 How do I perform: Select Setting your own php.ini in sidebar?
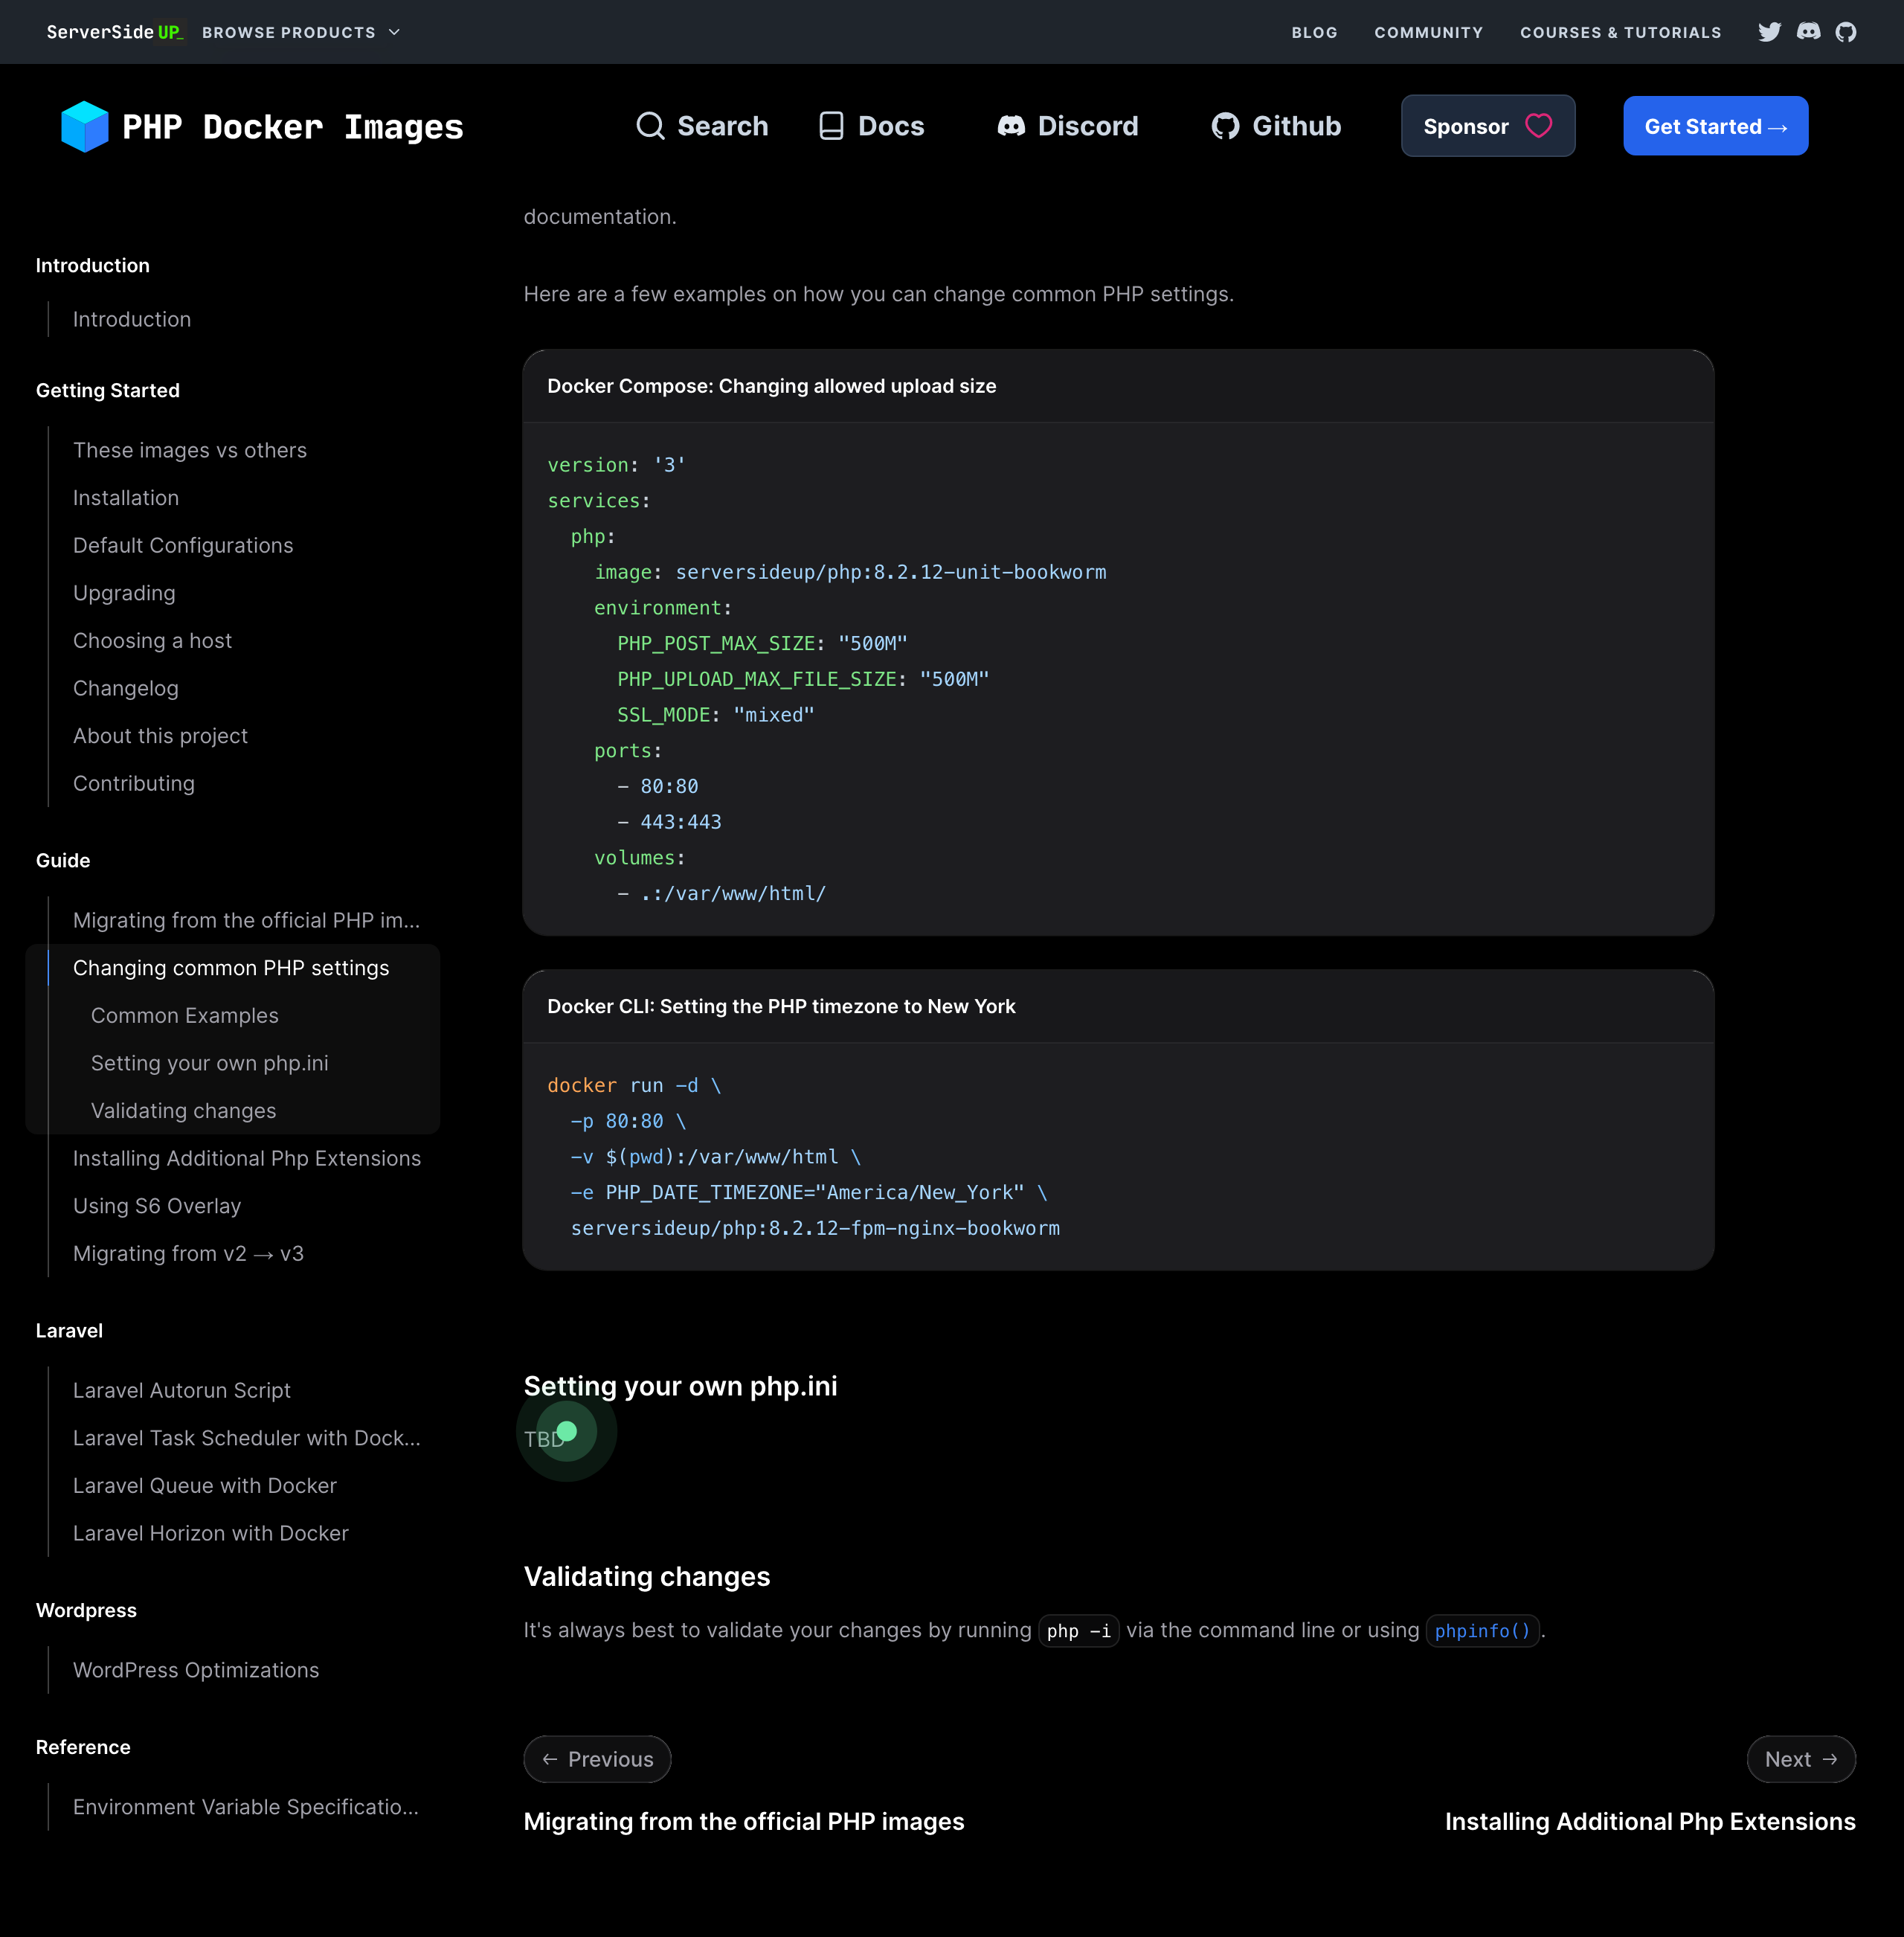click(x=209, y=1063)
